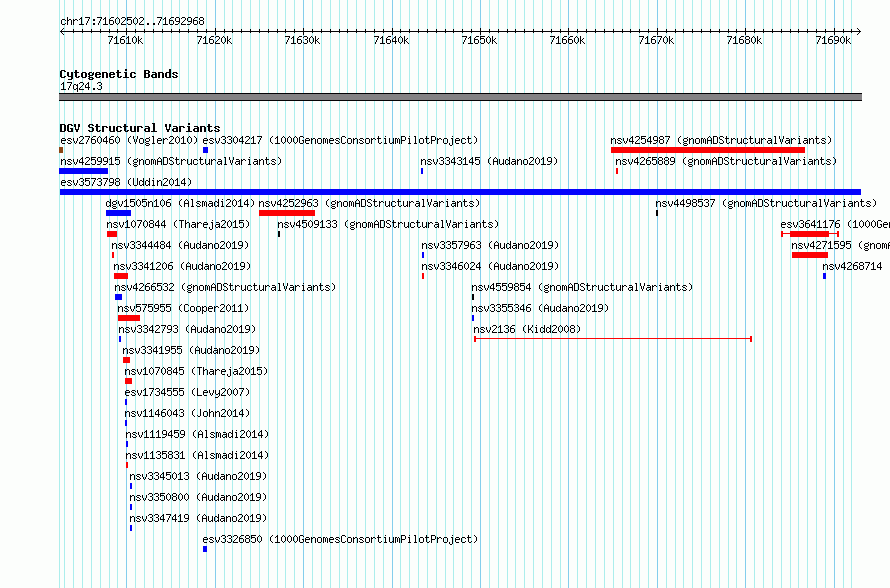Click the 71610k ruler position
Image resolution: width=890 pixels, height=588 pixels.
tap(125, 40)
